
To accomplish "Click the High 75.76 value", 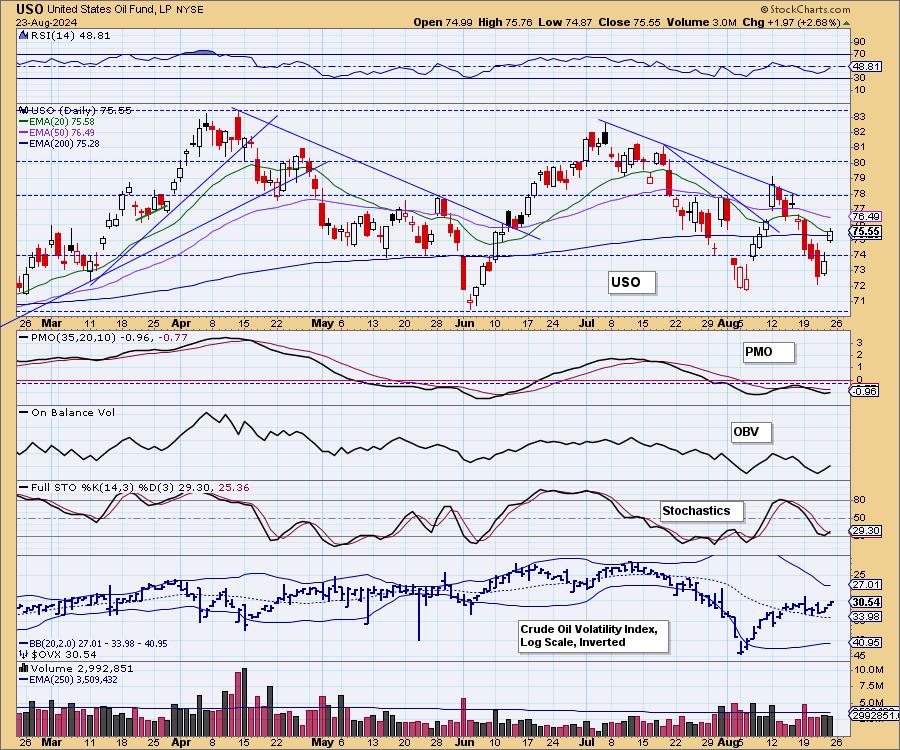I will click(x=505, y=22).
